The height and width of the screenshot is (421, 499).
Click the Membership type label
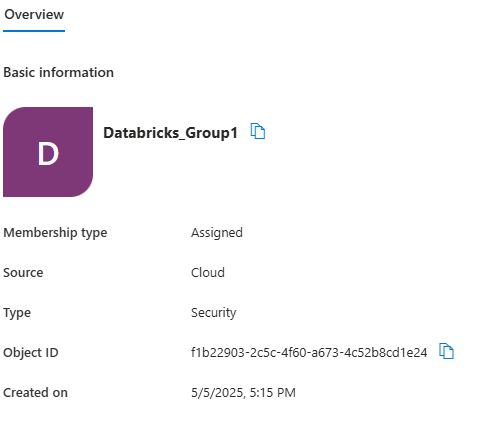[x=55, y=233]
